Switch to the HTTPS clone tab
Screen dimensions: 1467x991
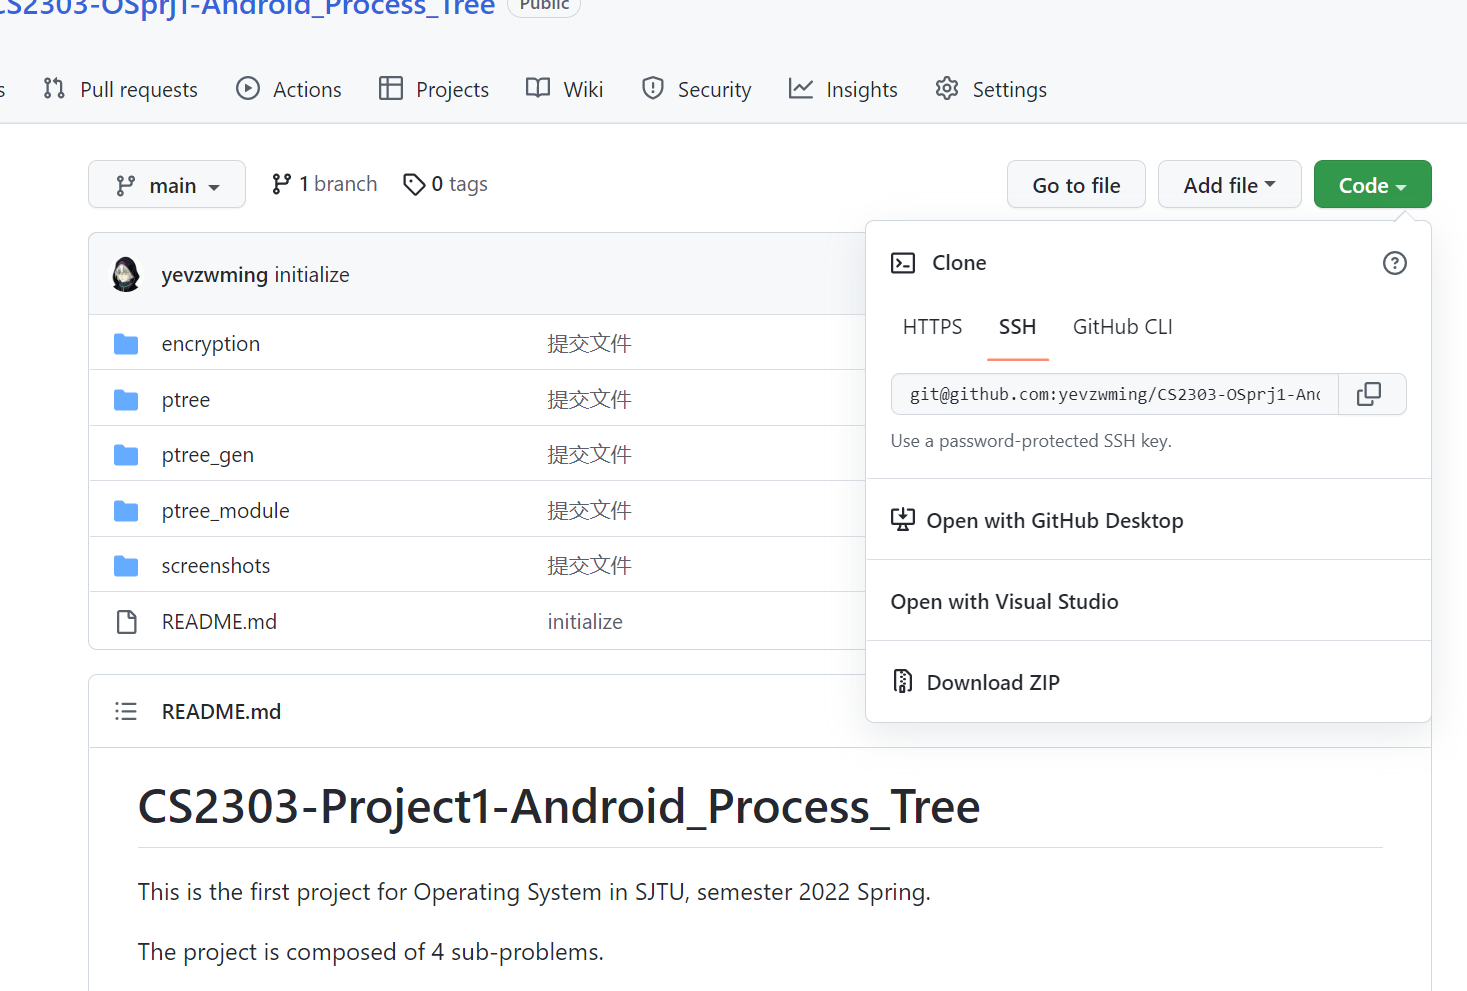click(x=932, y=327)
